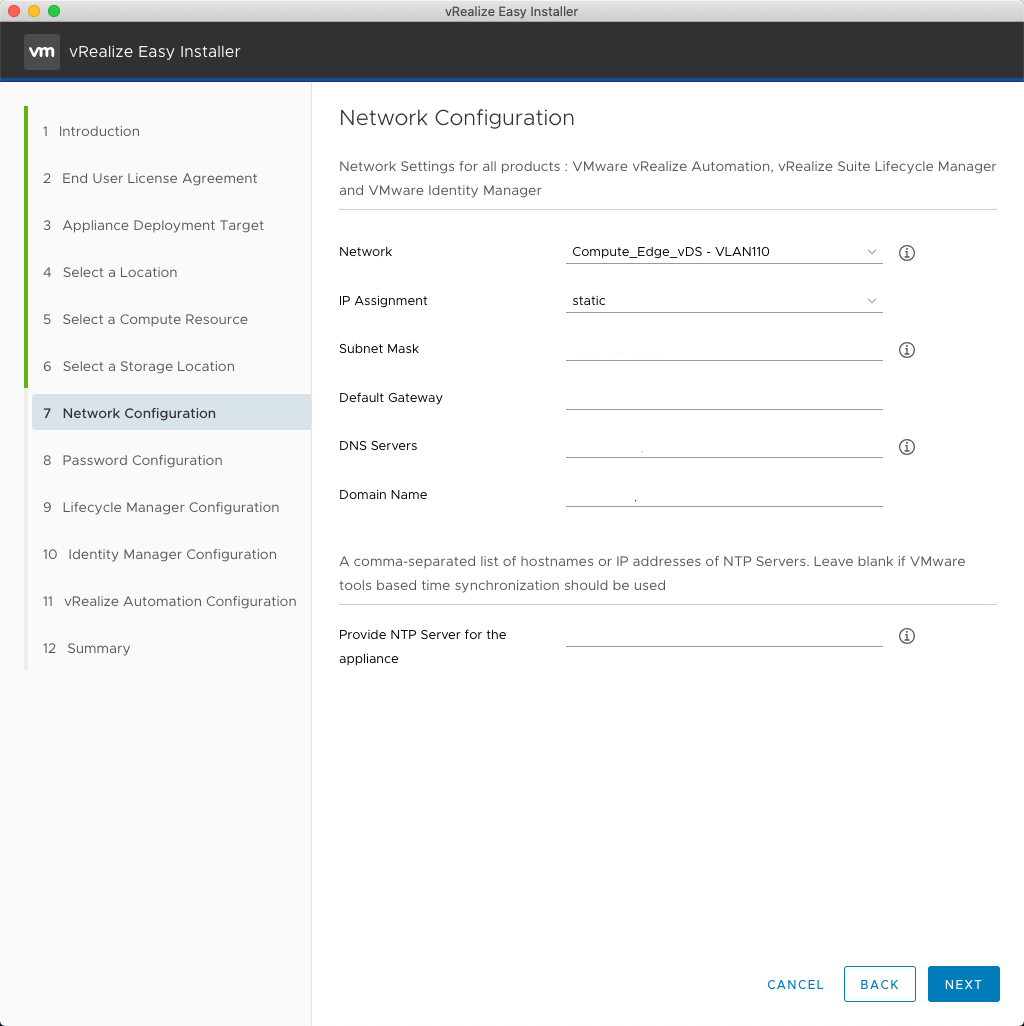
Task: Select step 10 Identity Manager Configuration
Action: 160,555
